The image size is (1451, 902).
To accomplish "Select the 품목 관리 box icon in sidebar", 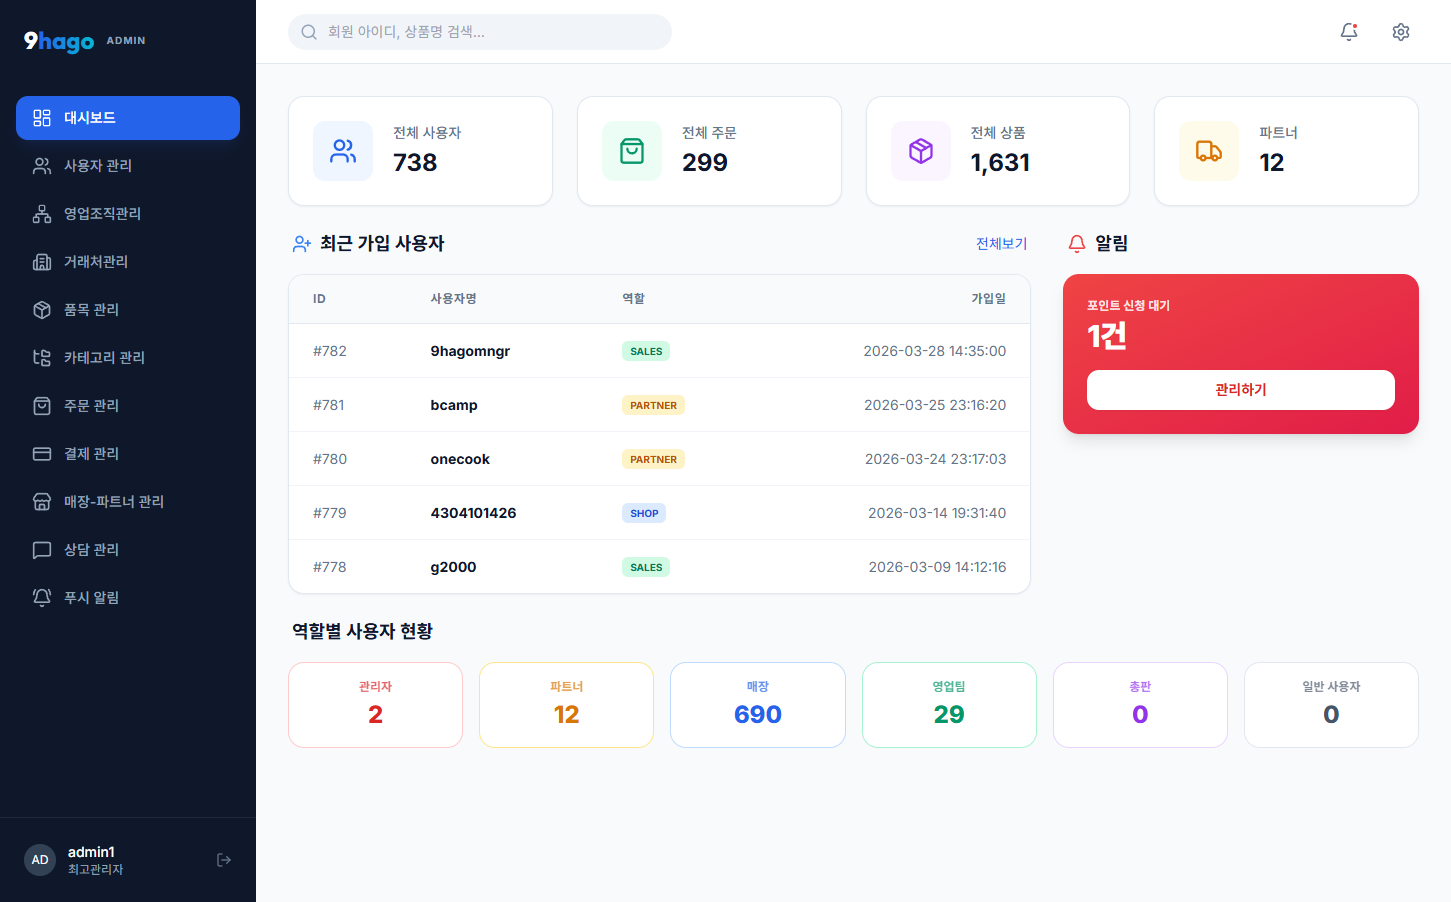I will (41, 310).
